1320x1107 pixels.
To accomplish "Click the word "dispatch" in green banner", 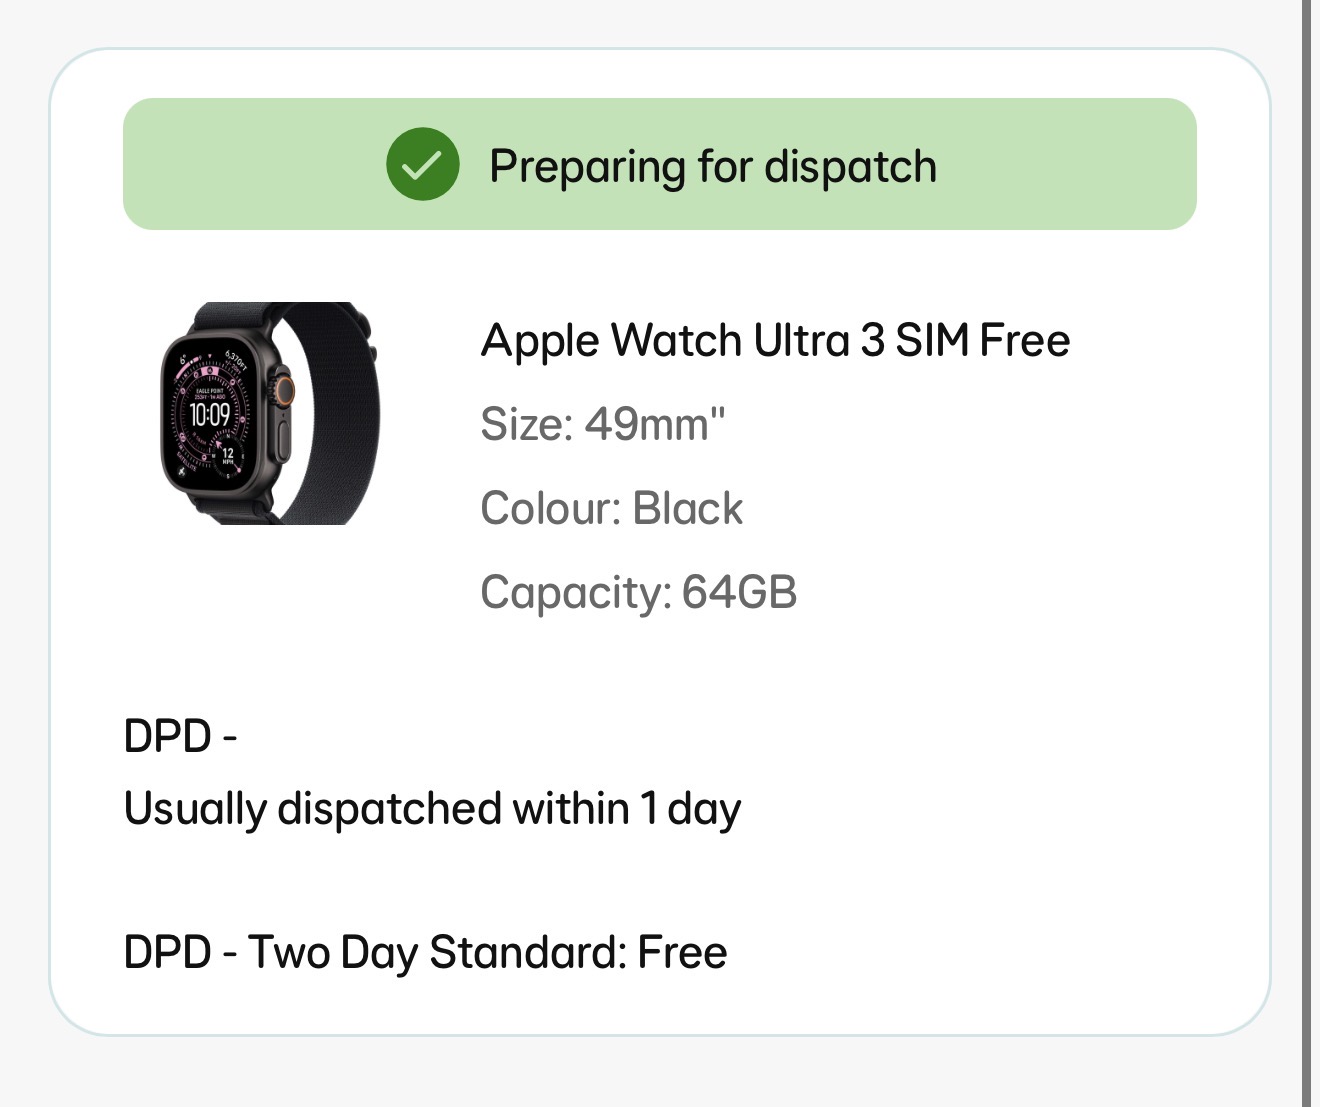I will point(850,166).
